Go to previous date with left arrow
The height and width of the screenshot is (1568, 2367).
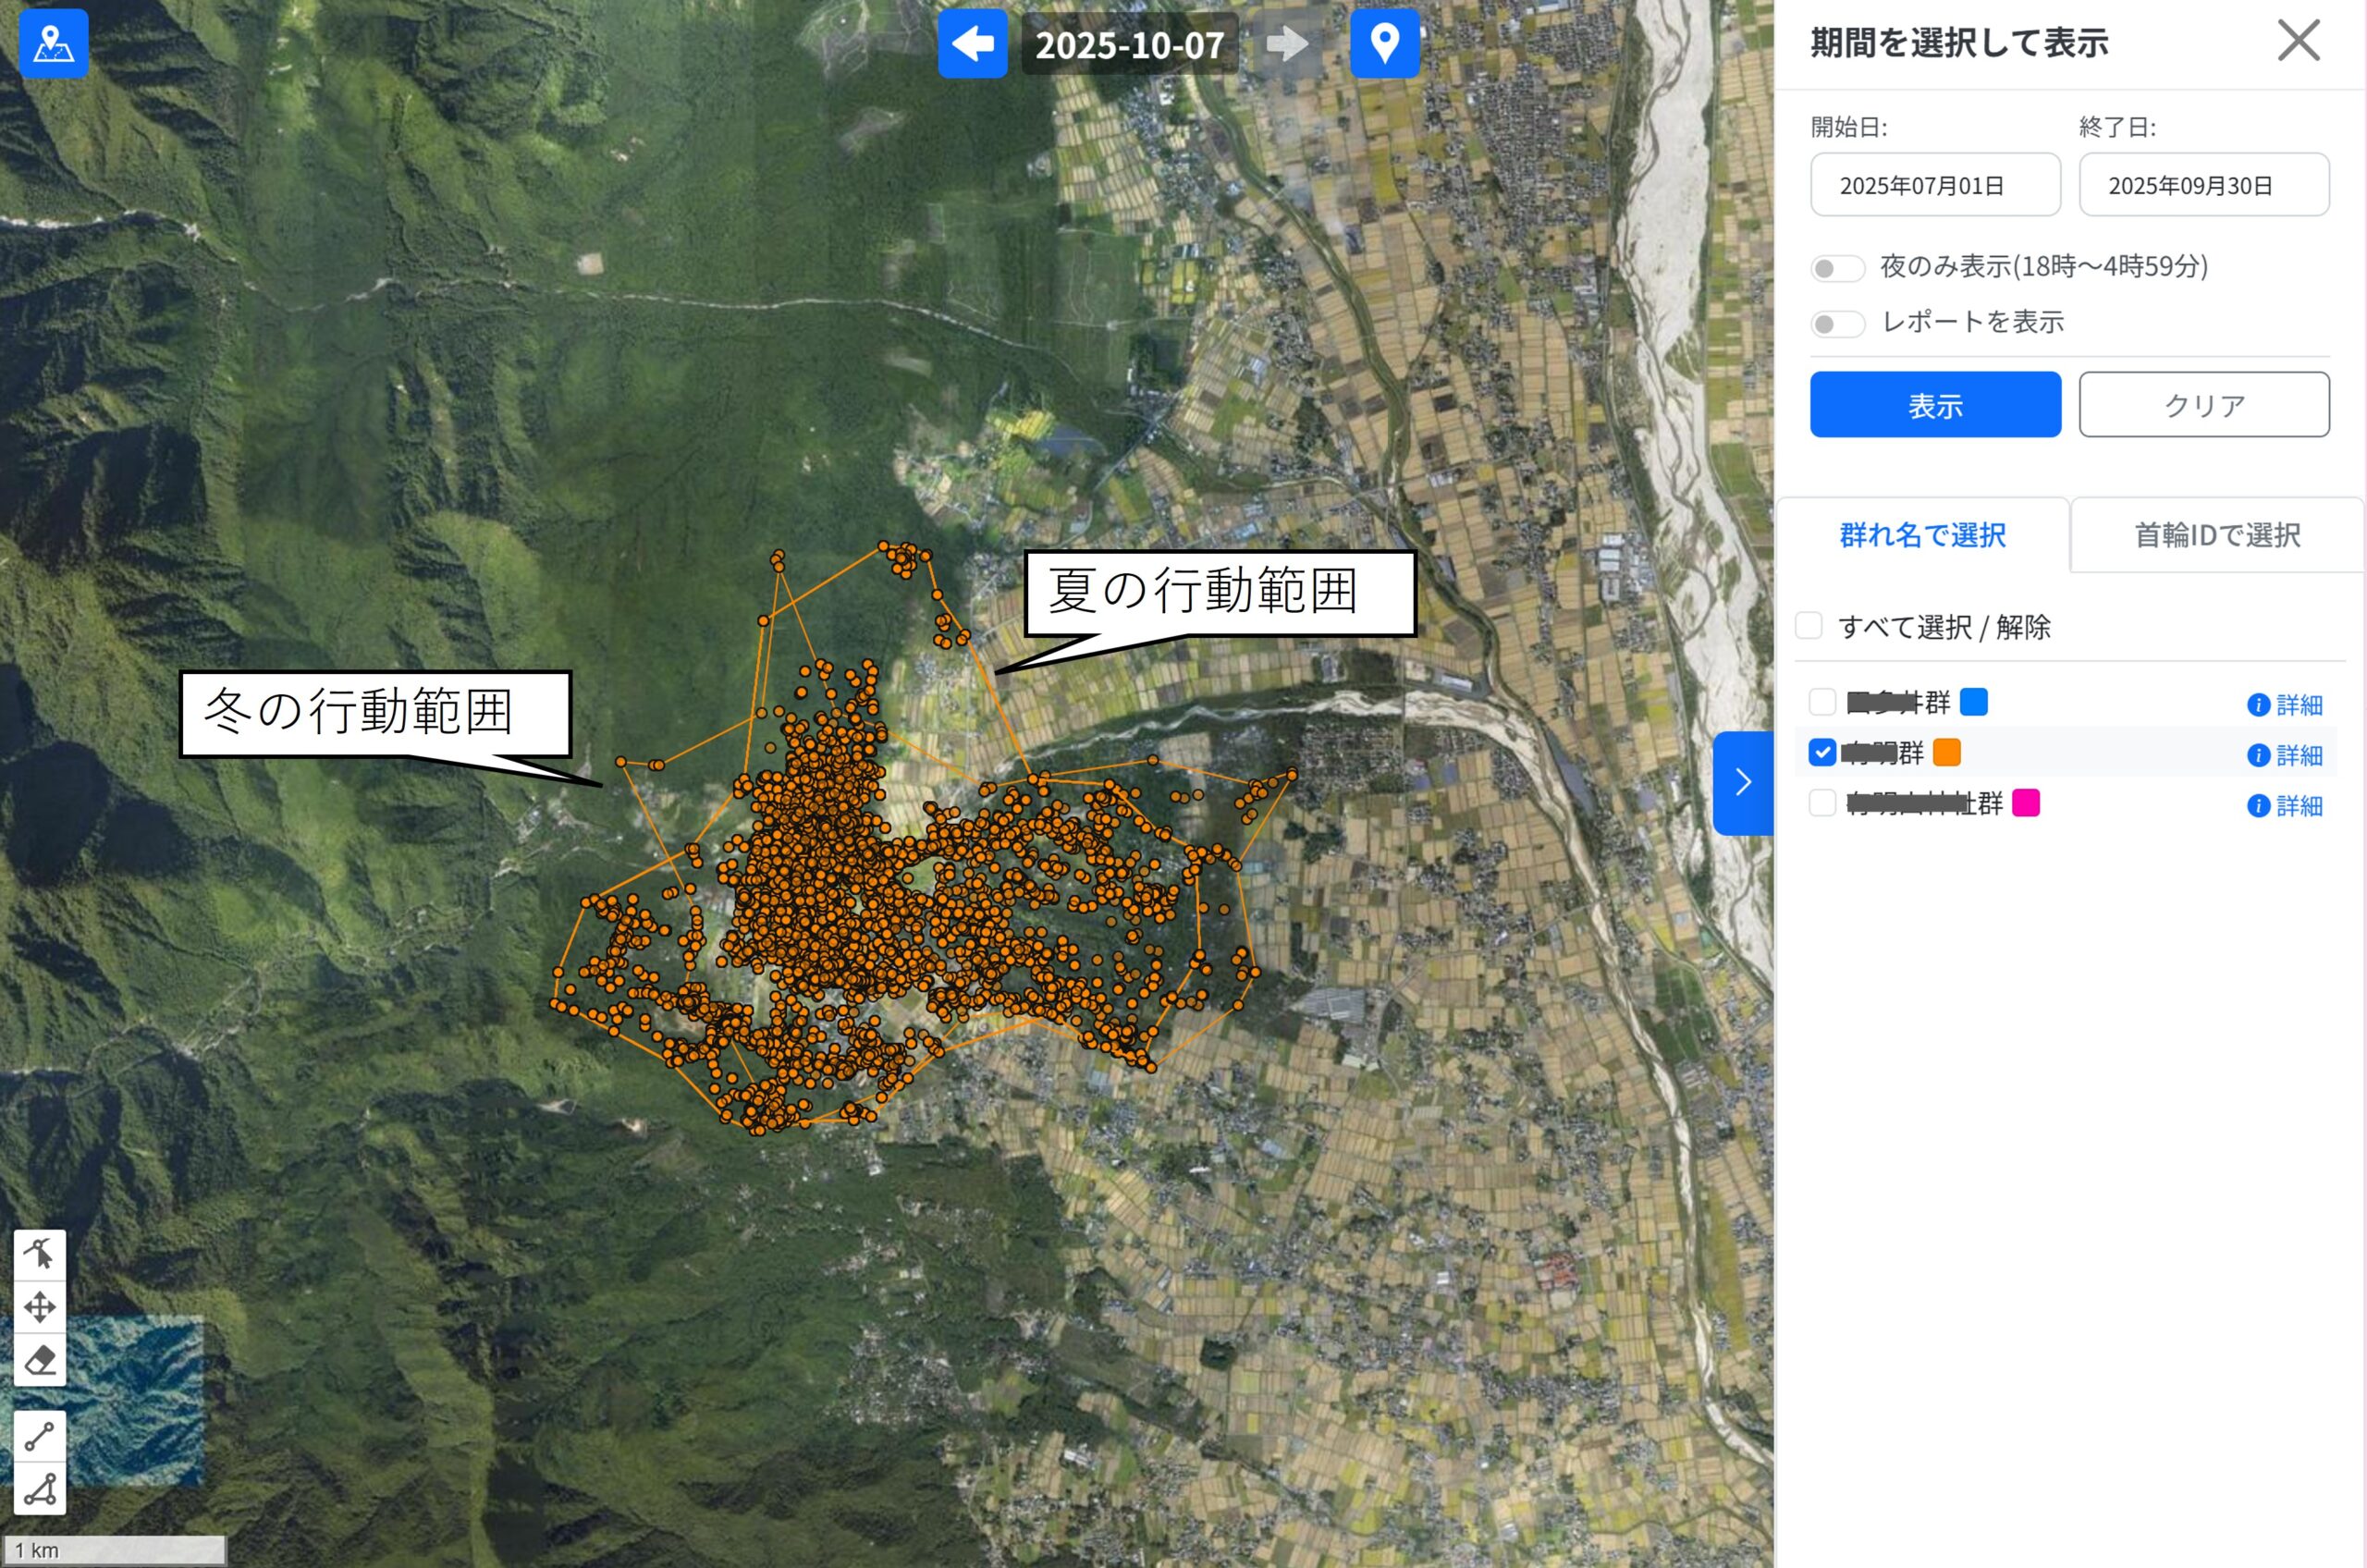click(972, 44)
